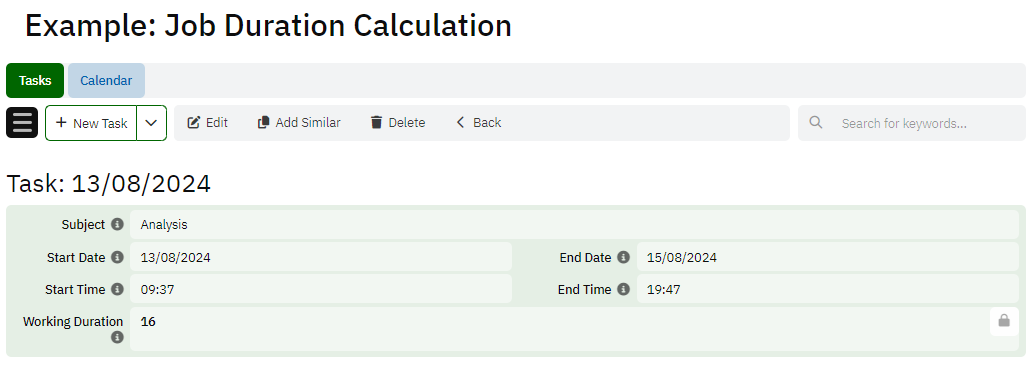Click the Subject info icon
Viewport: 1031px width, 365px height.
click(x=117, y=225)
